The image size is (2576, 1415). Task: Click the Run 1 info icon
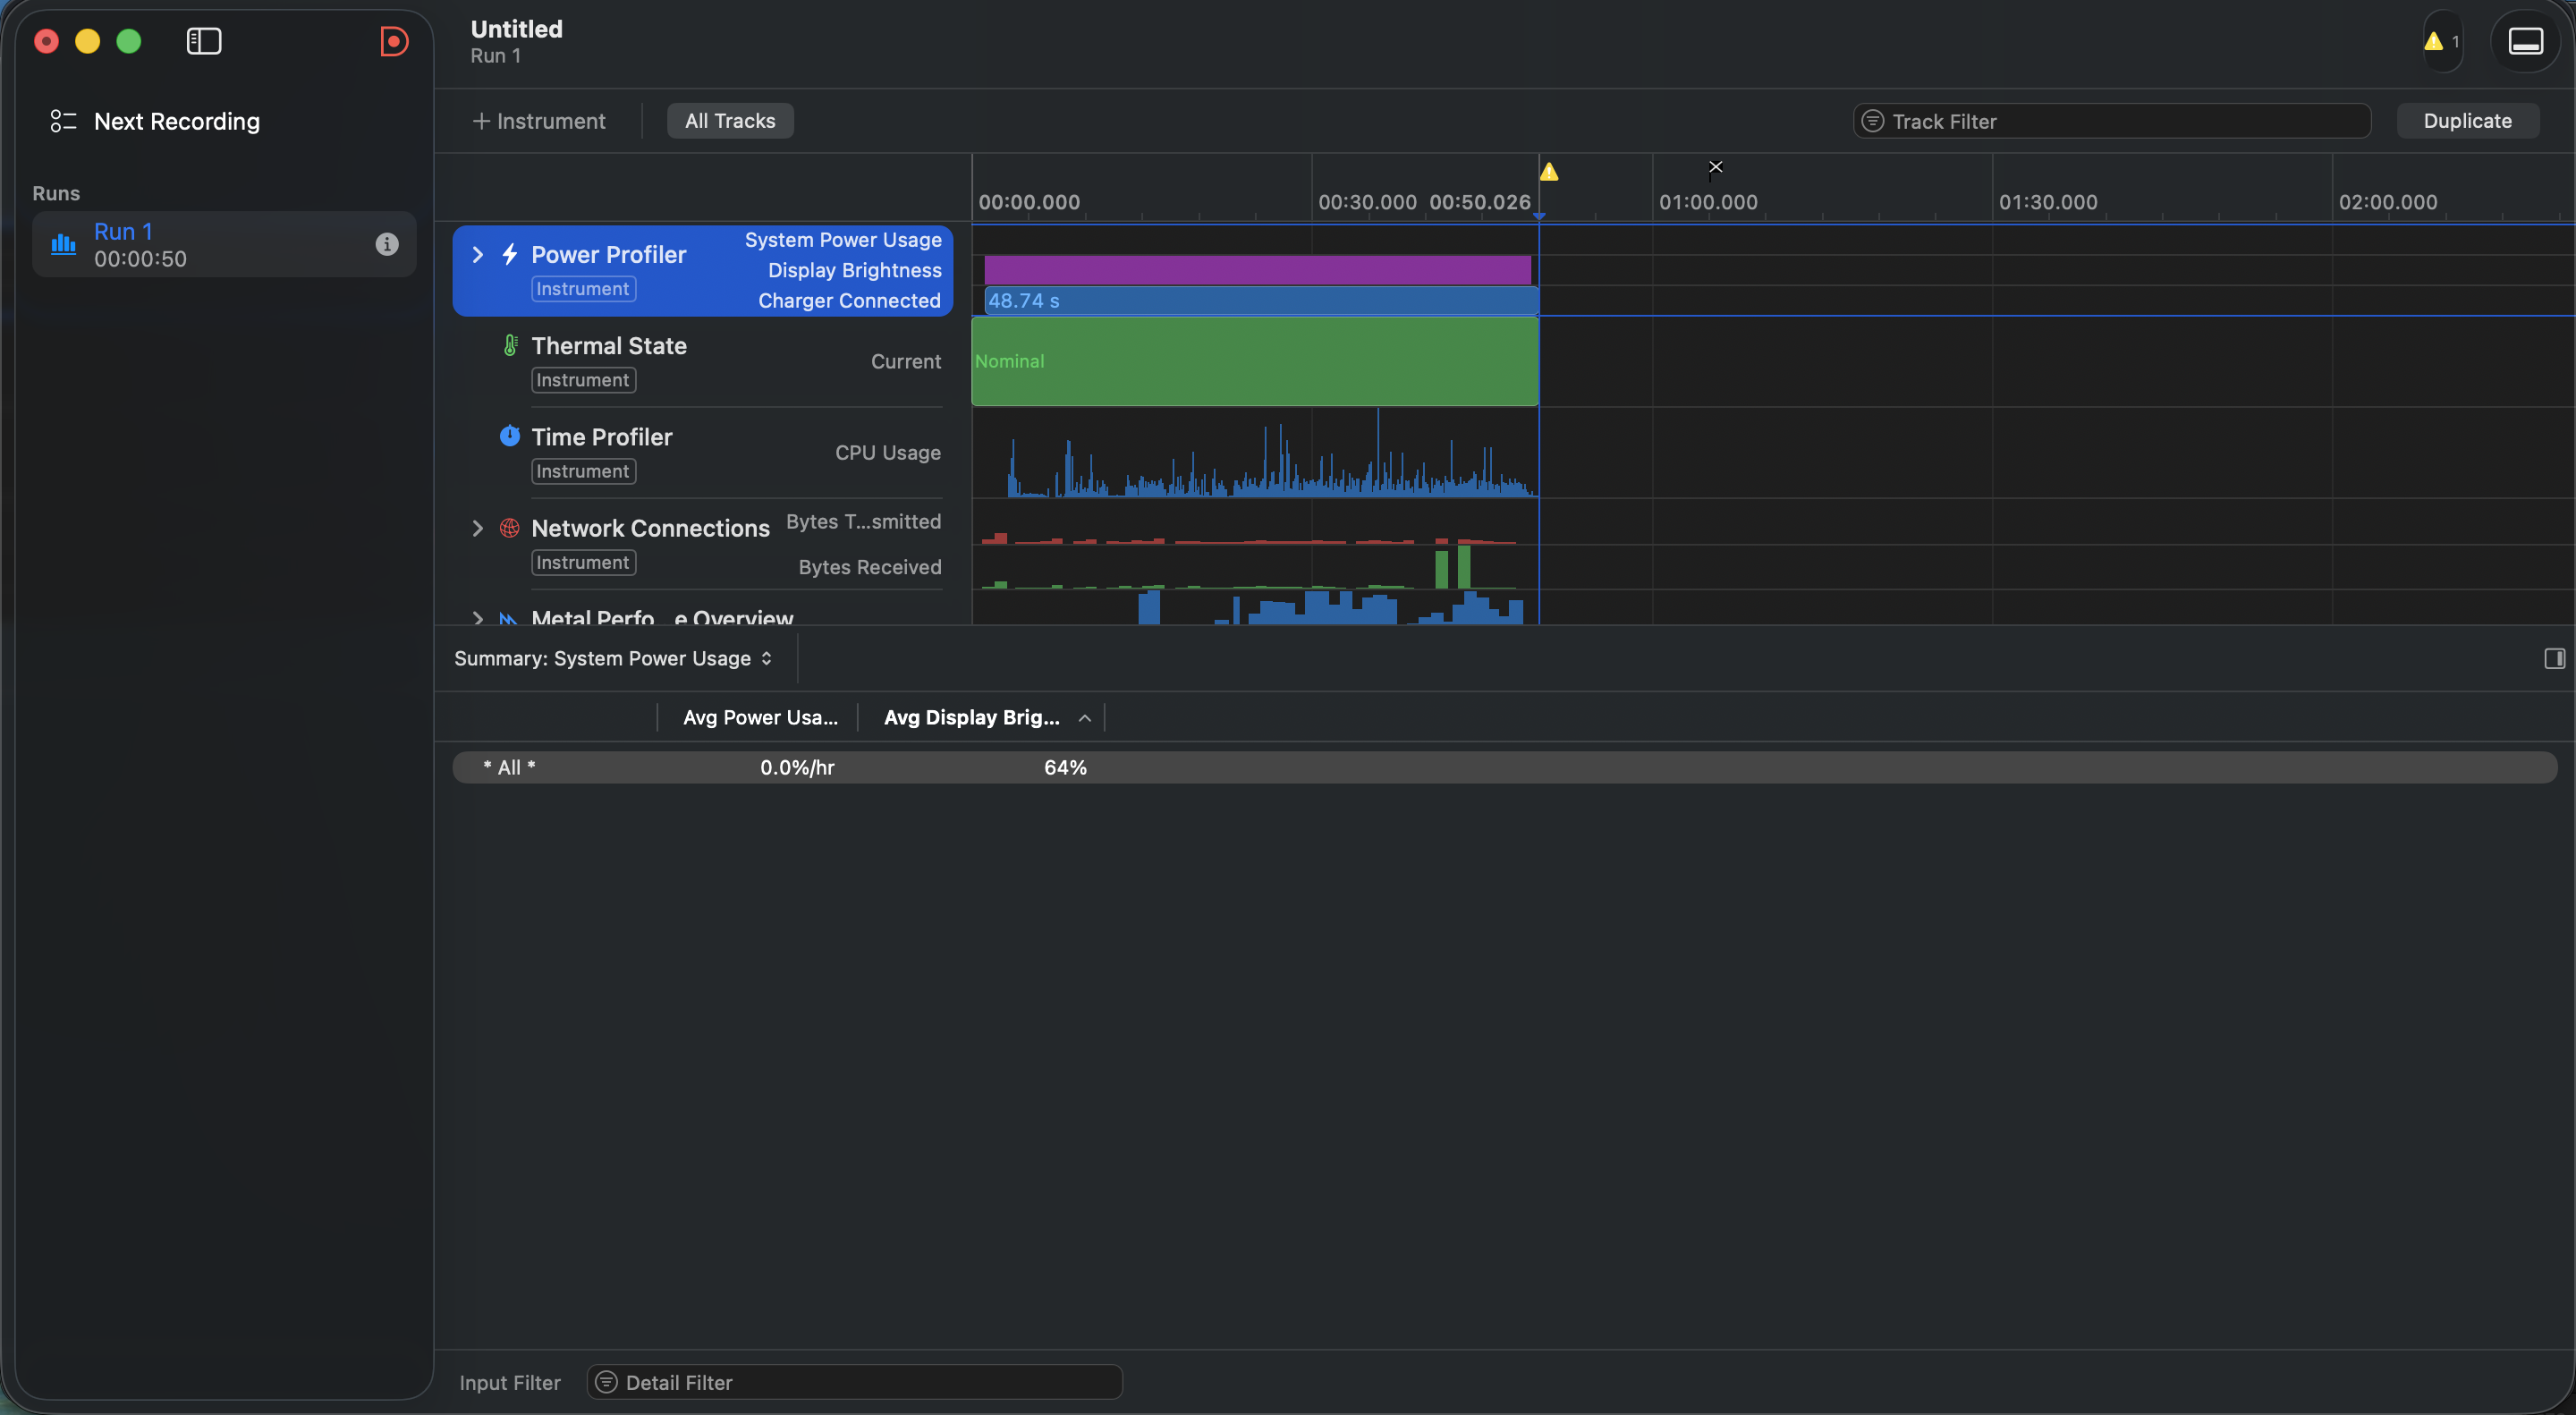(387, 244)
